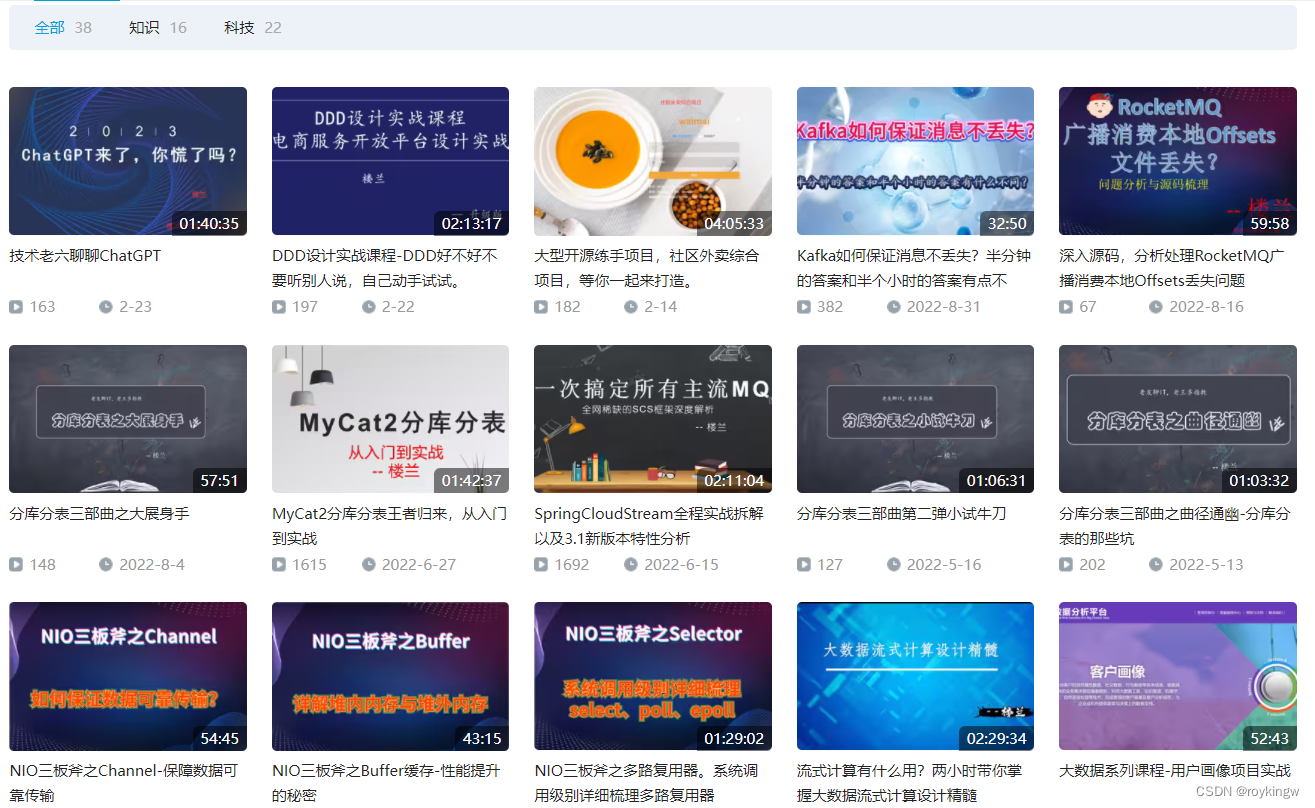The width and height of the screenshot is (1315, 808).
Task: Click play-count icon beside 67
Action: tap(1066, 307)
